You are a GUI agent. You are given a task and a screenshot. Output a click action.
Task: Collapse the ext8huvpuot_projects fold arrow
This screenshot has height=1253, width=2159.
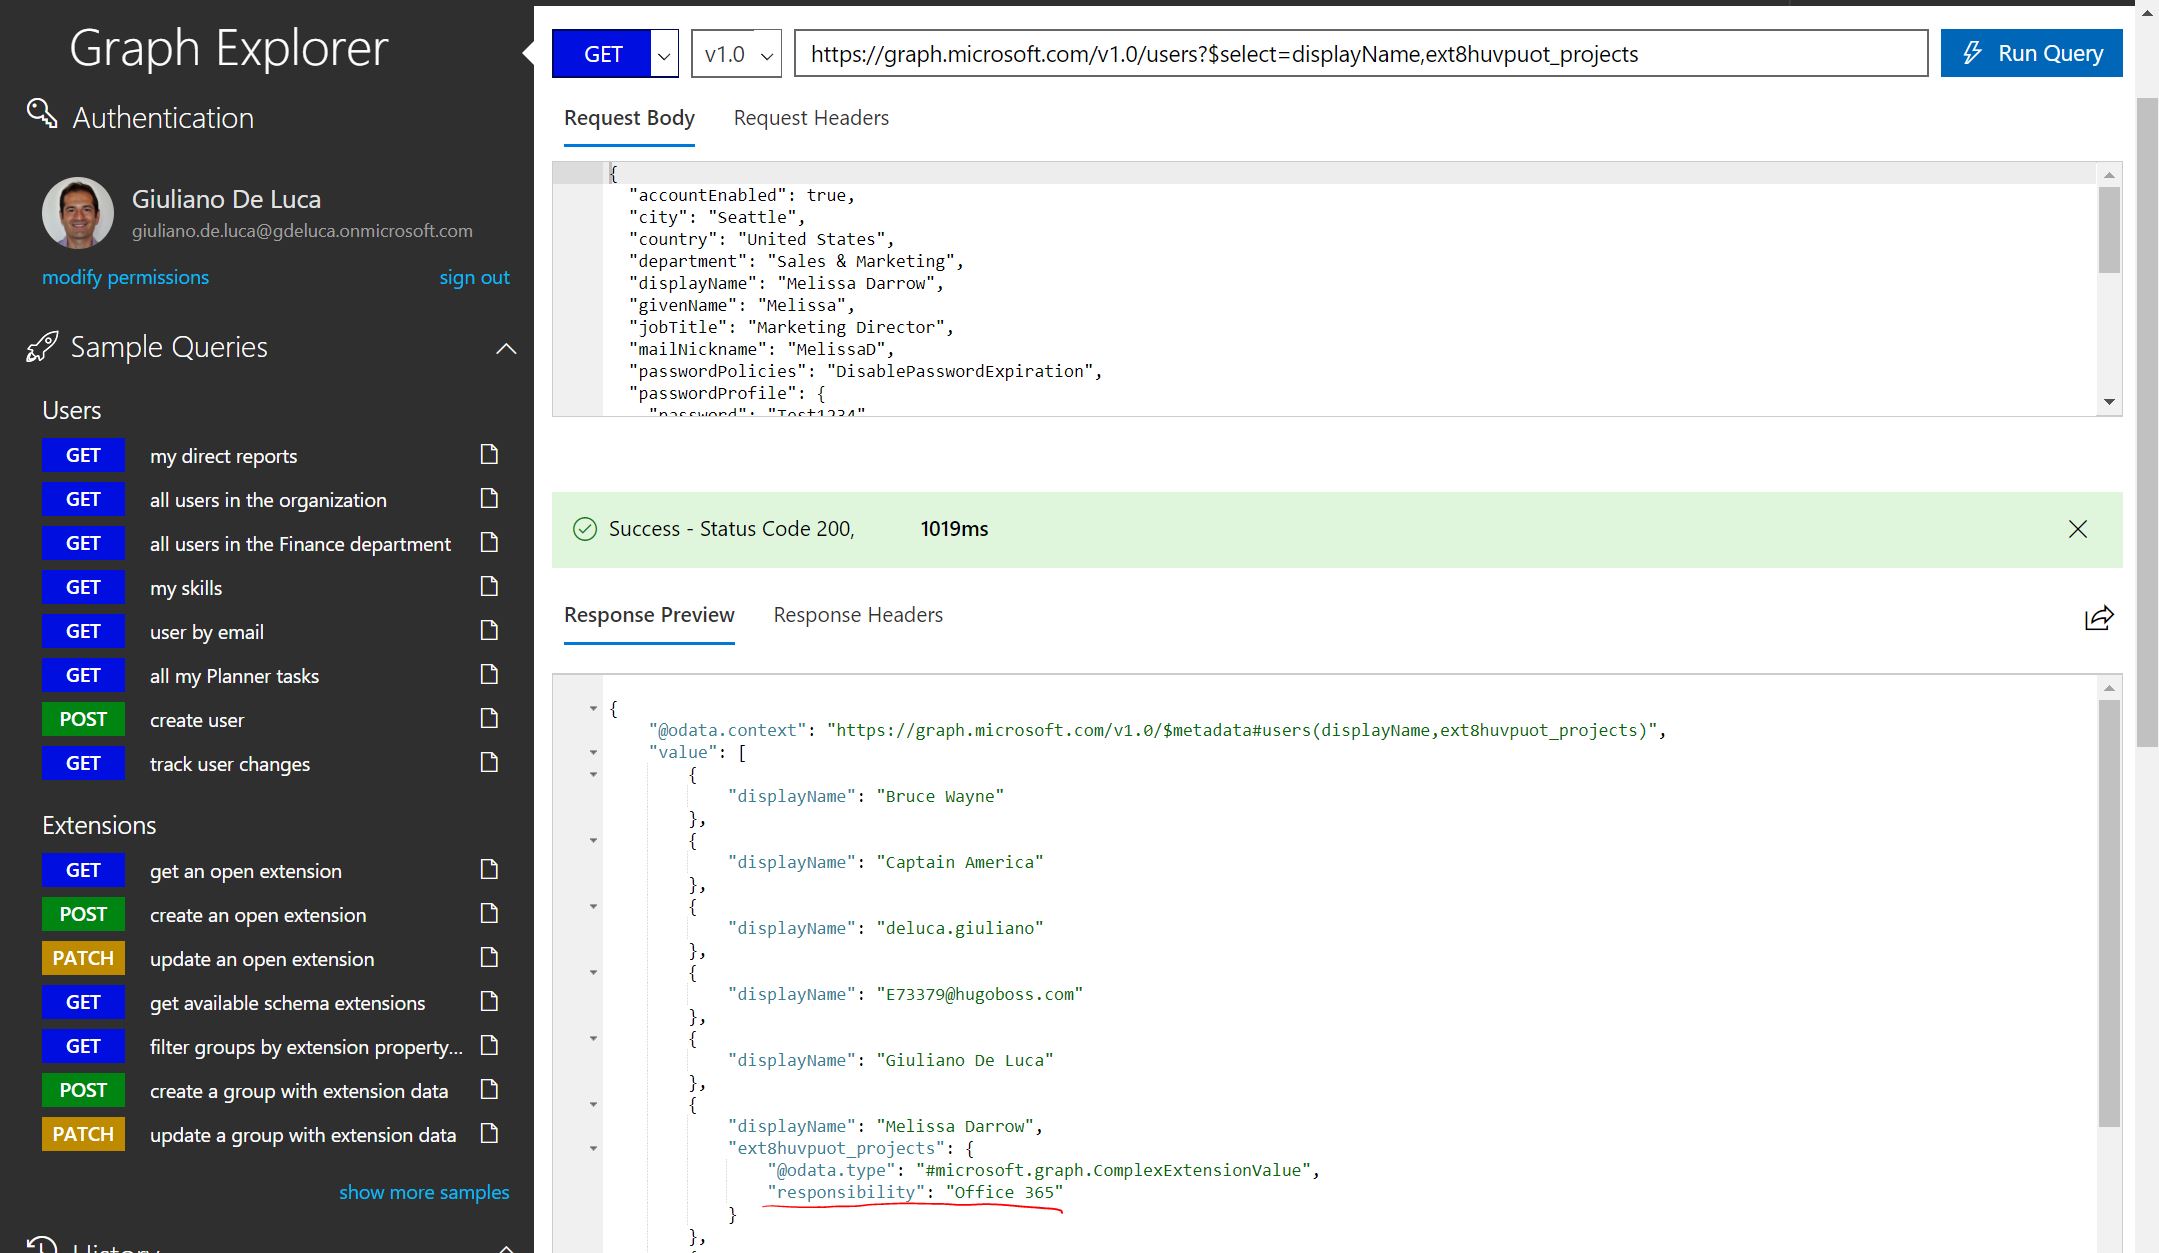click(593, 1148)
